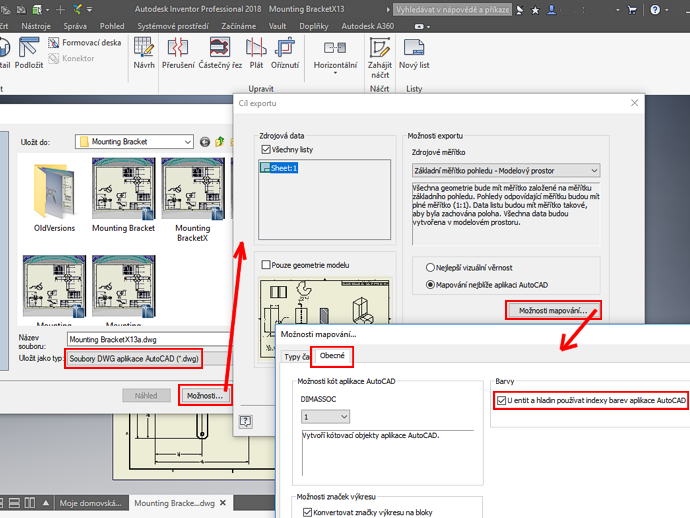Open the Uložit do folder dropdown
This screenshot has height=518, width=690.
(134, 142)
